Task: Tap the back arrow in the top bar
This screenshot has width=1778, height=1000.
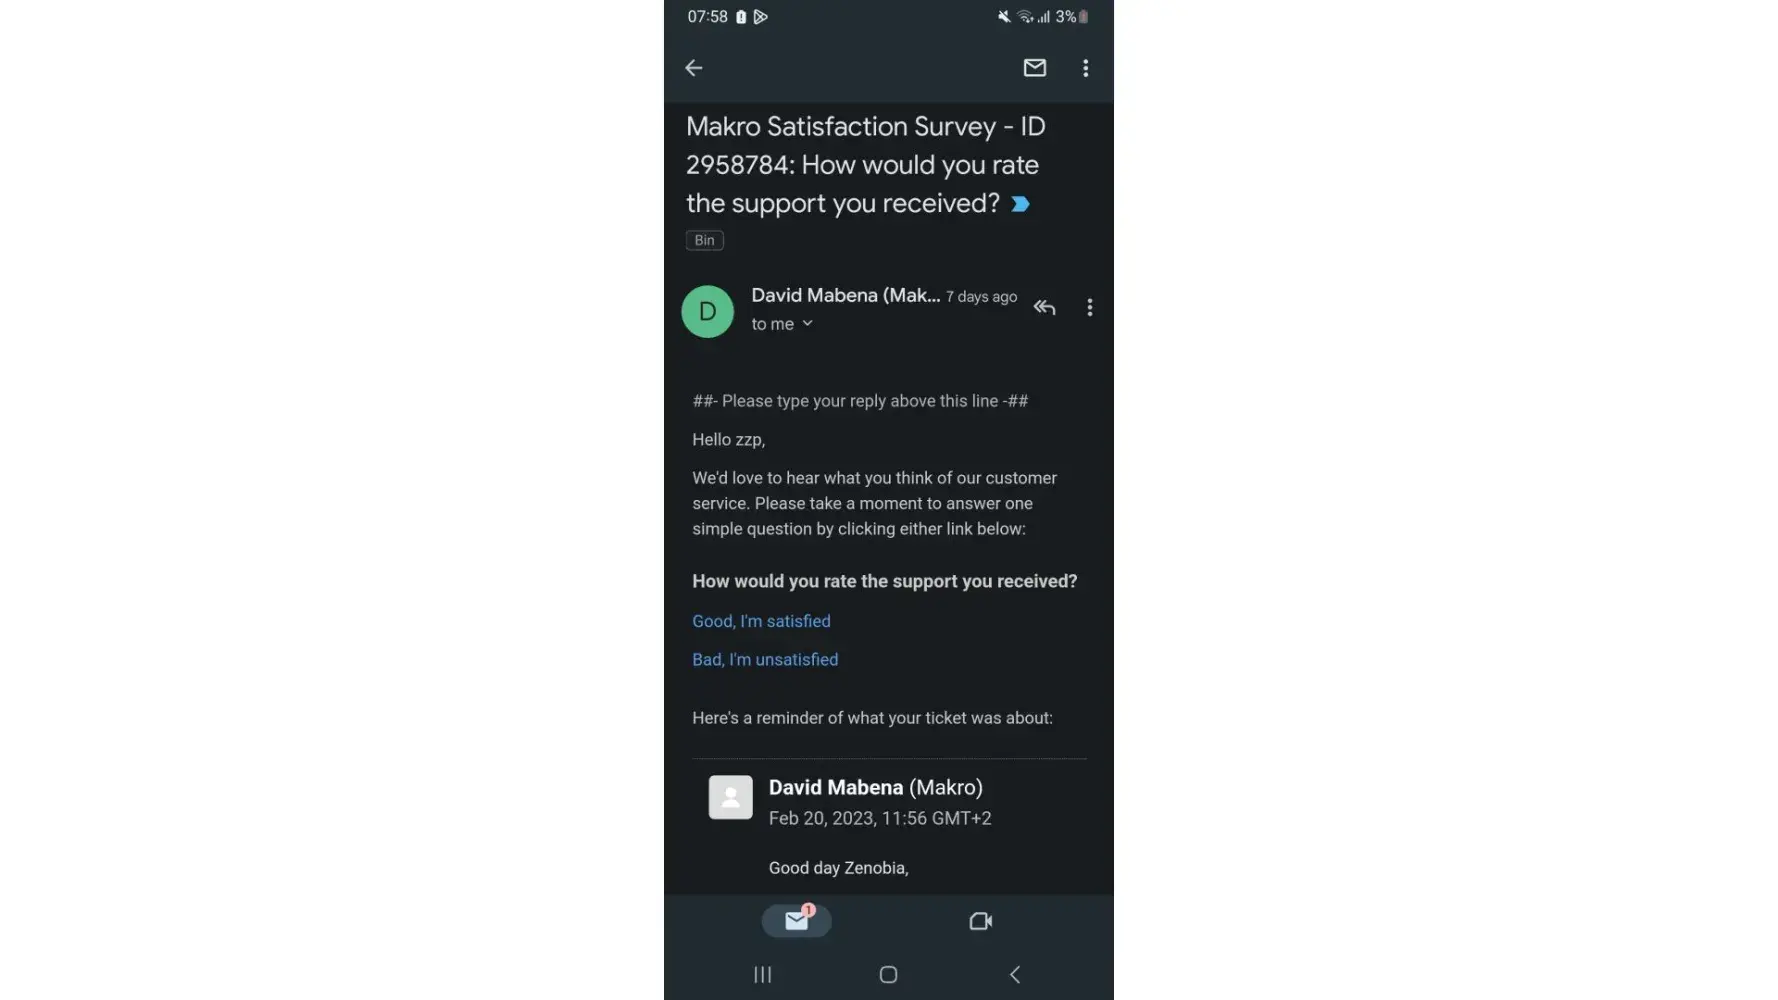Action: click(694, 68)
